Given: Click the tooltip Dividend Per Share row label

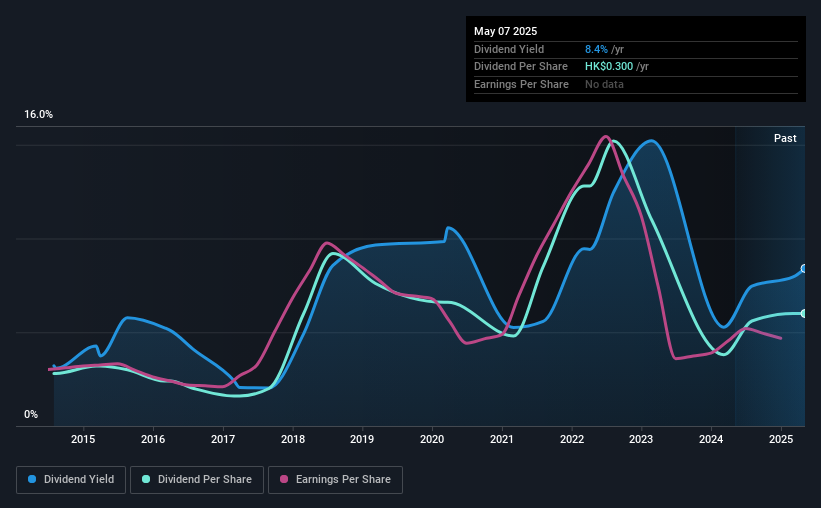Looking at the screenshot, I should coord(520,67).
